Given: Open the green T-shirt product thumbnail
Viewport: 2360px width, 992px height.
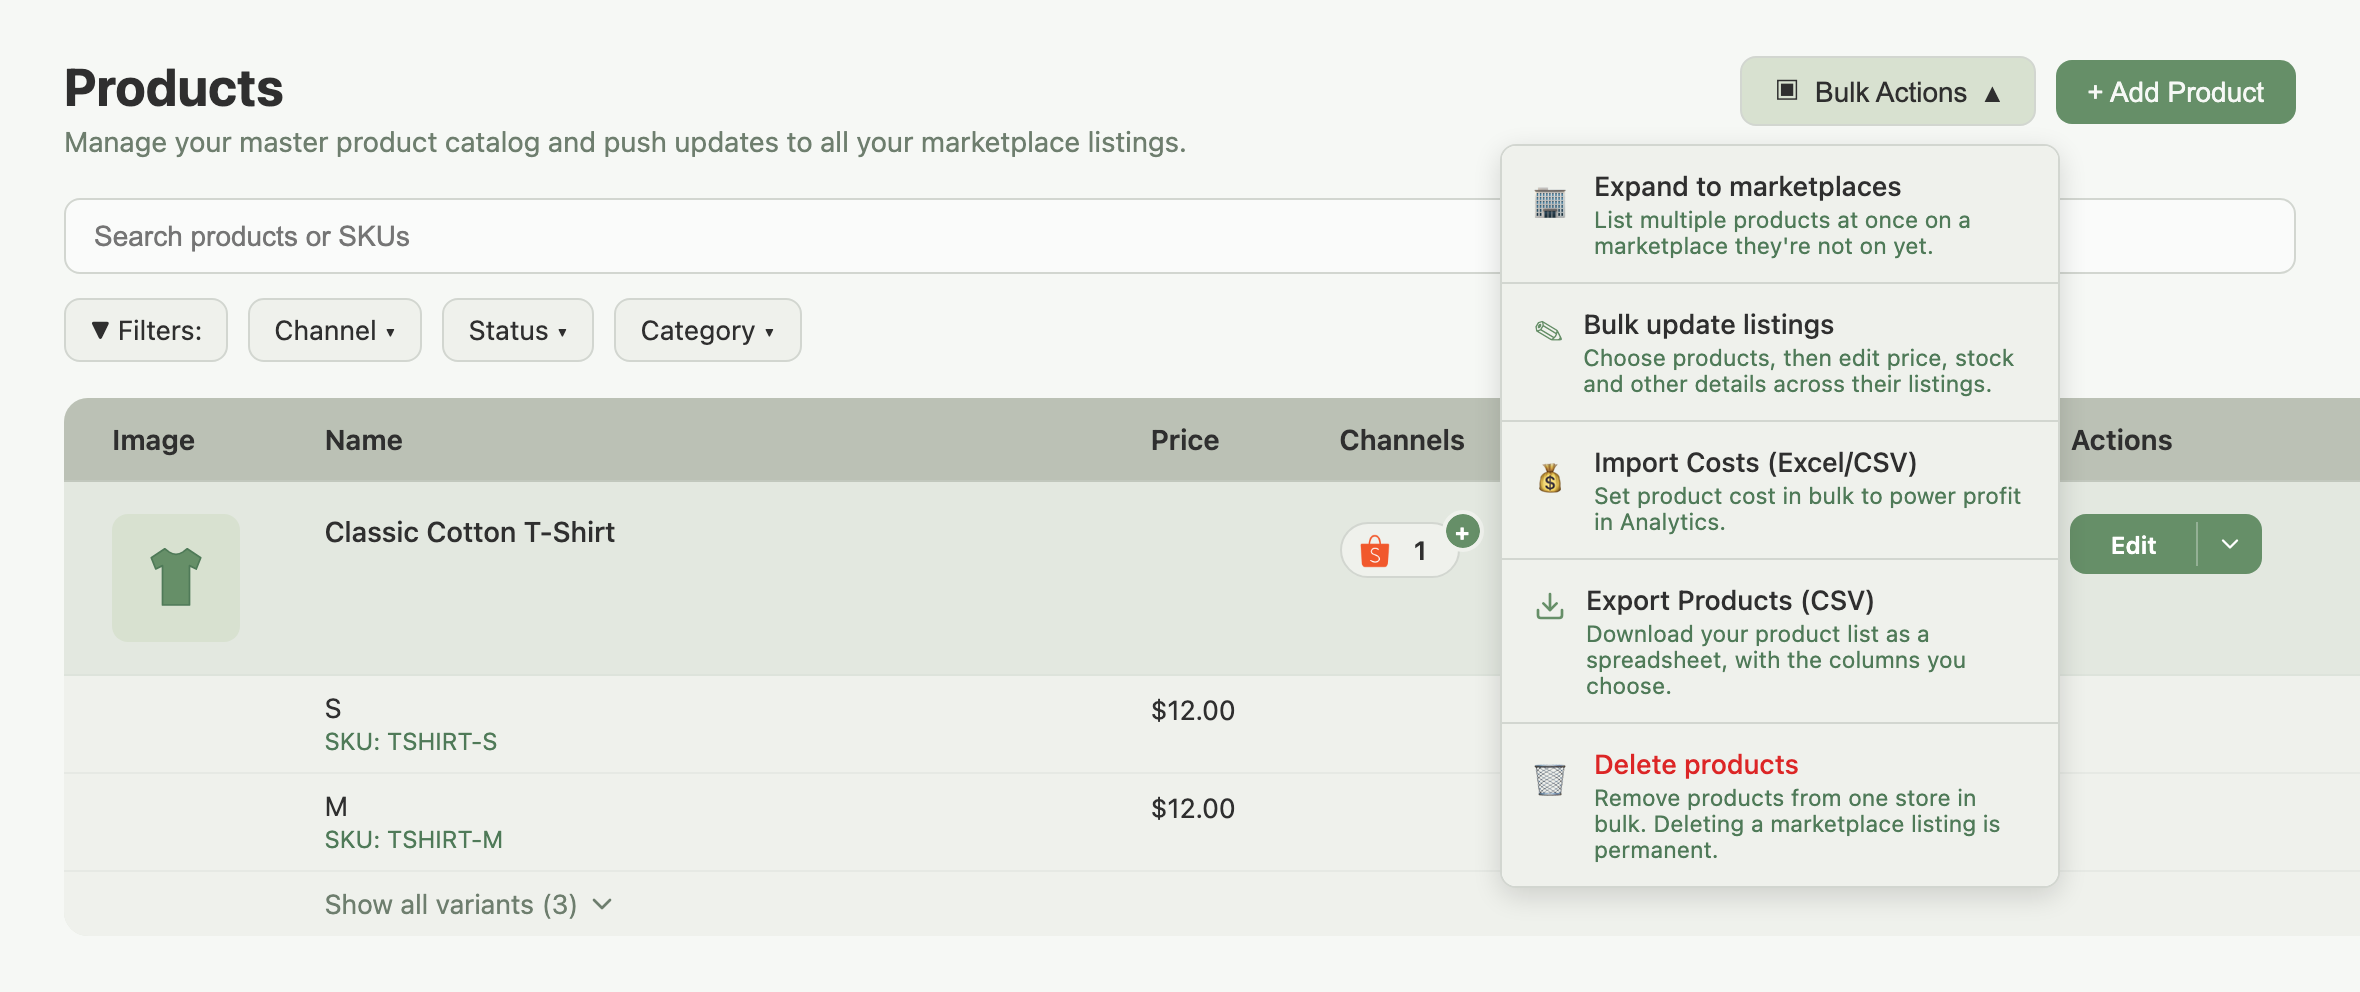Looking at the screenshot, I should 176,578.
